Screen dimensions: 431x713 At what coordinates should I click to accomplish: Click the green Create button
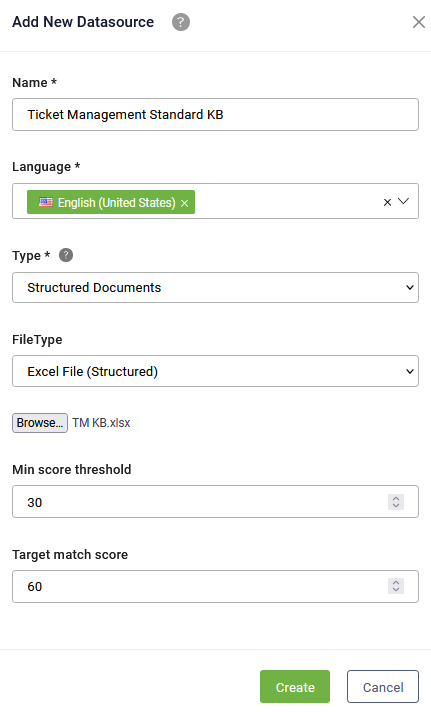click(x=295, y=687)
